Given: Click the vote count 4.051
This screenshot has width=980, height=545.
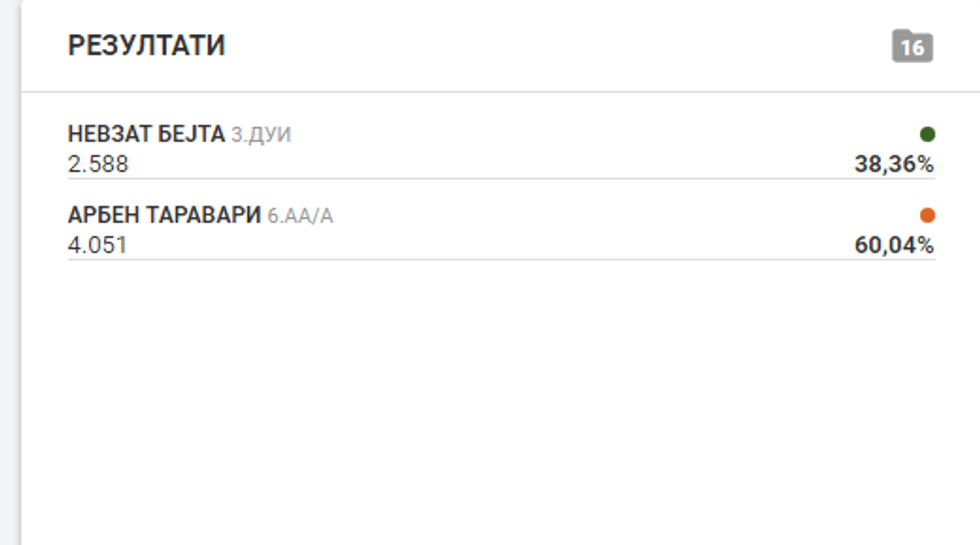Looking at the screenshot, I should 98,245.
